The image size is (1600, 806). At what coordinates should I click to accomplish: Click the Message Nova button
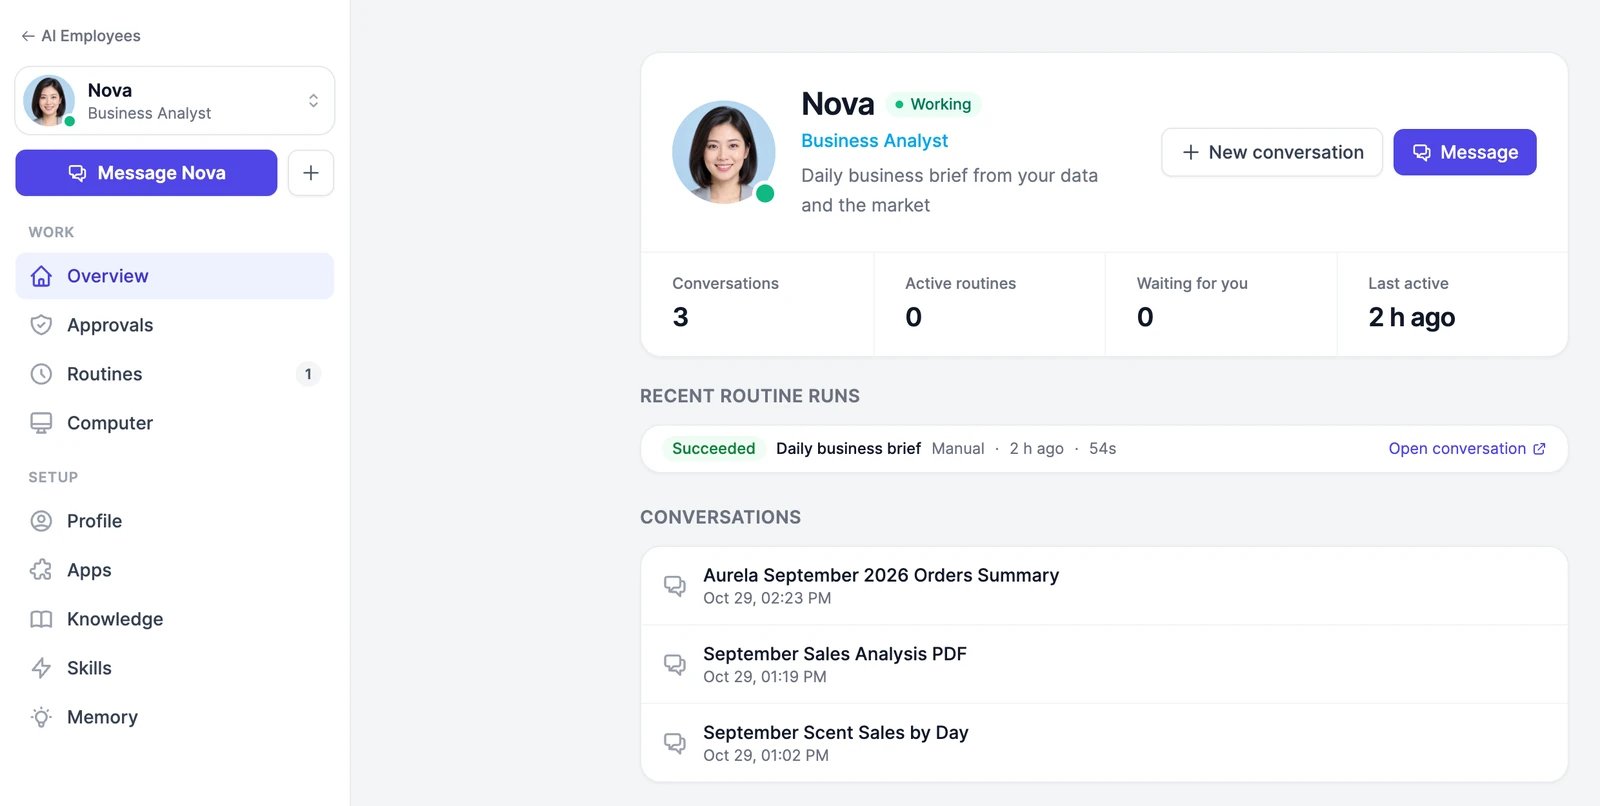tap(146, 173)
